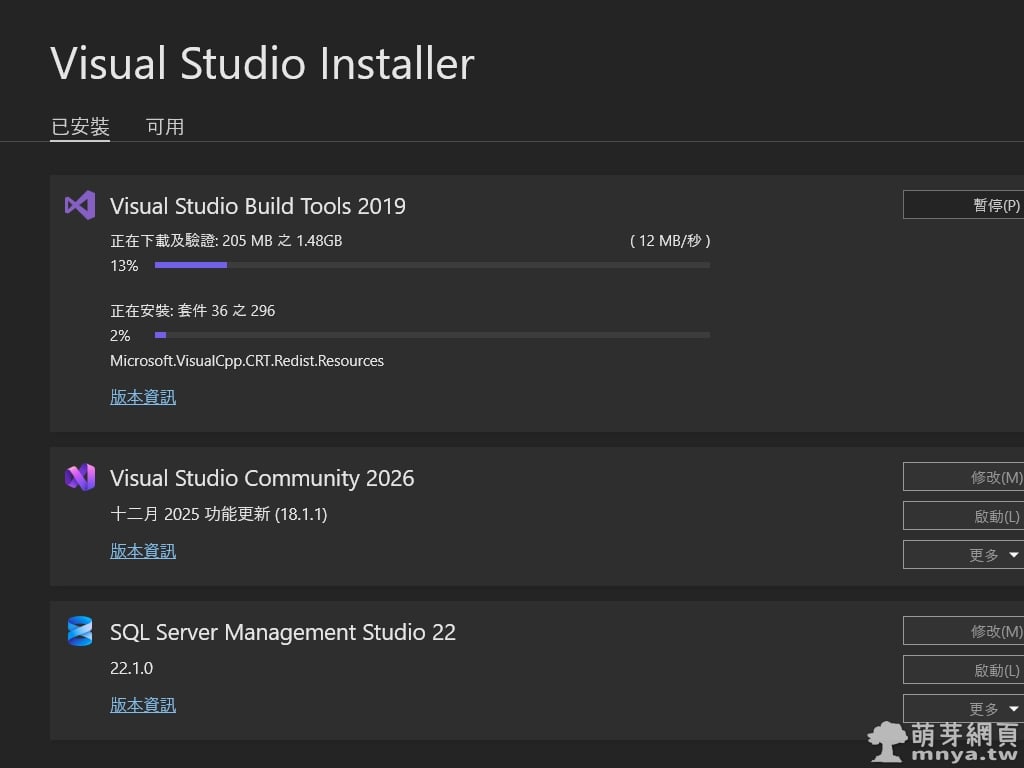
Task: Click the install progress bar at 2%
Action: click(x=432, y=335)
